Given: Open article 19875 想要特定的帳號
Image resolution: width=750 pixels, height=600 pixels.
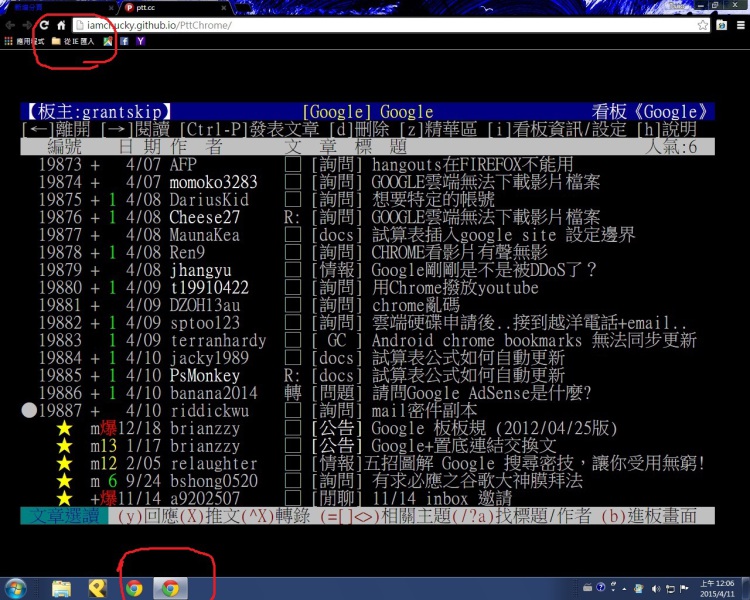Looking at the screenshot, I should tap(367, 200).
